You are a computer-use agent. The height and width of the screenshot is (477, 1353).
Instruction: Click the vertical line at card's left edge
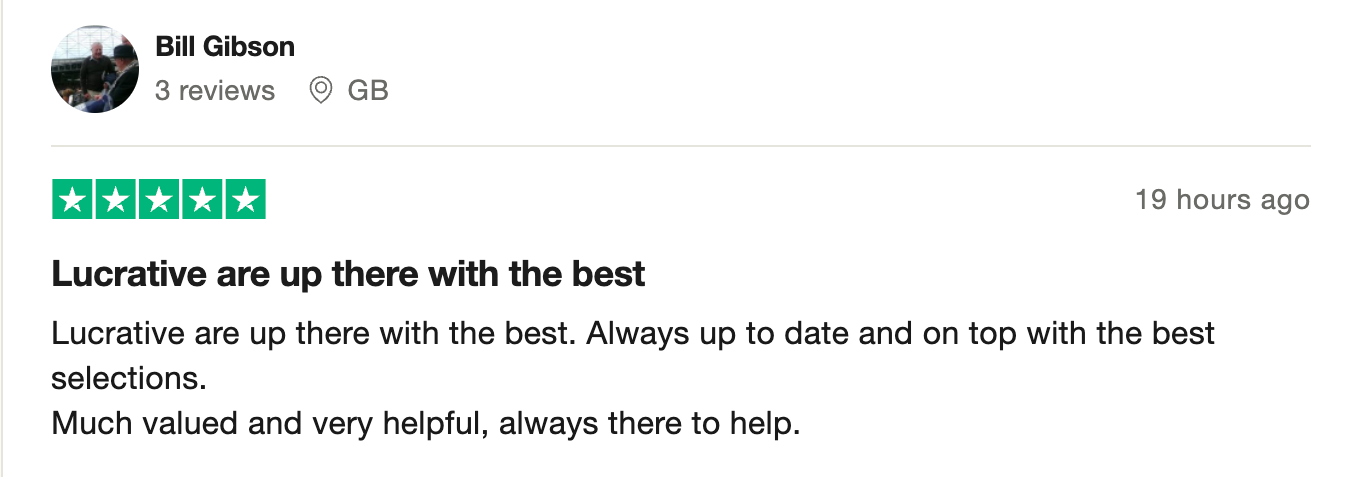(x=2, y=238)
